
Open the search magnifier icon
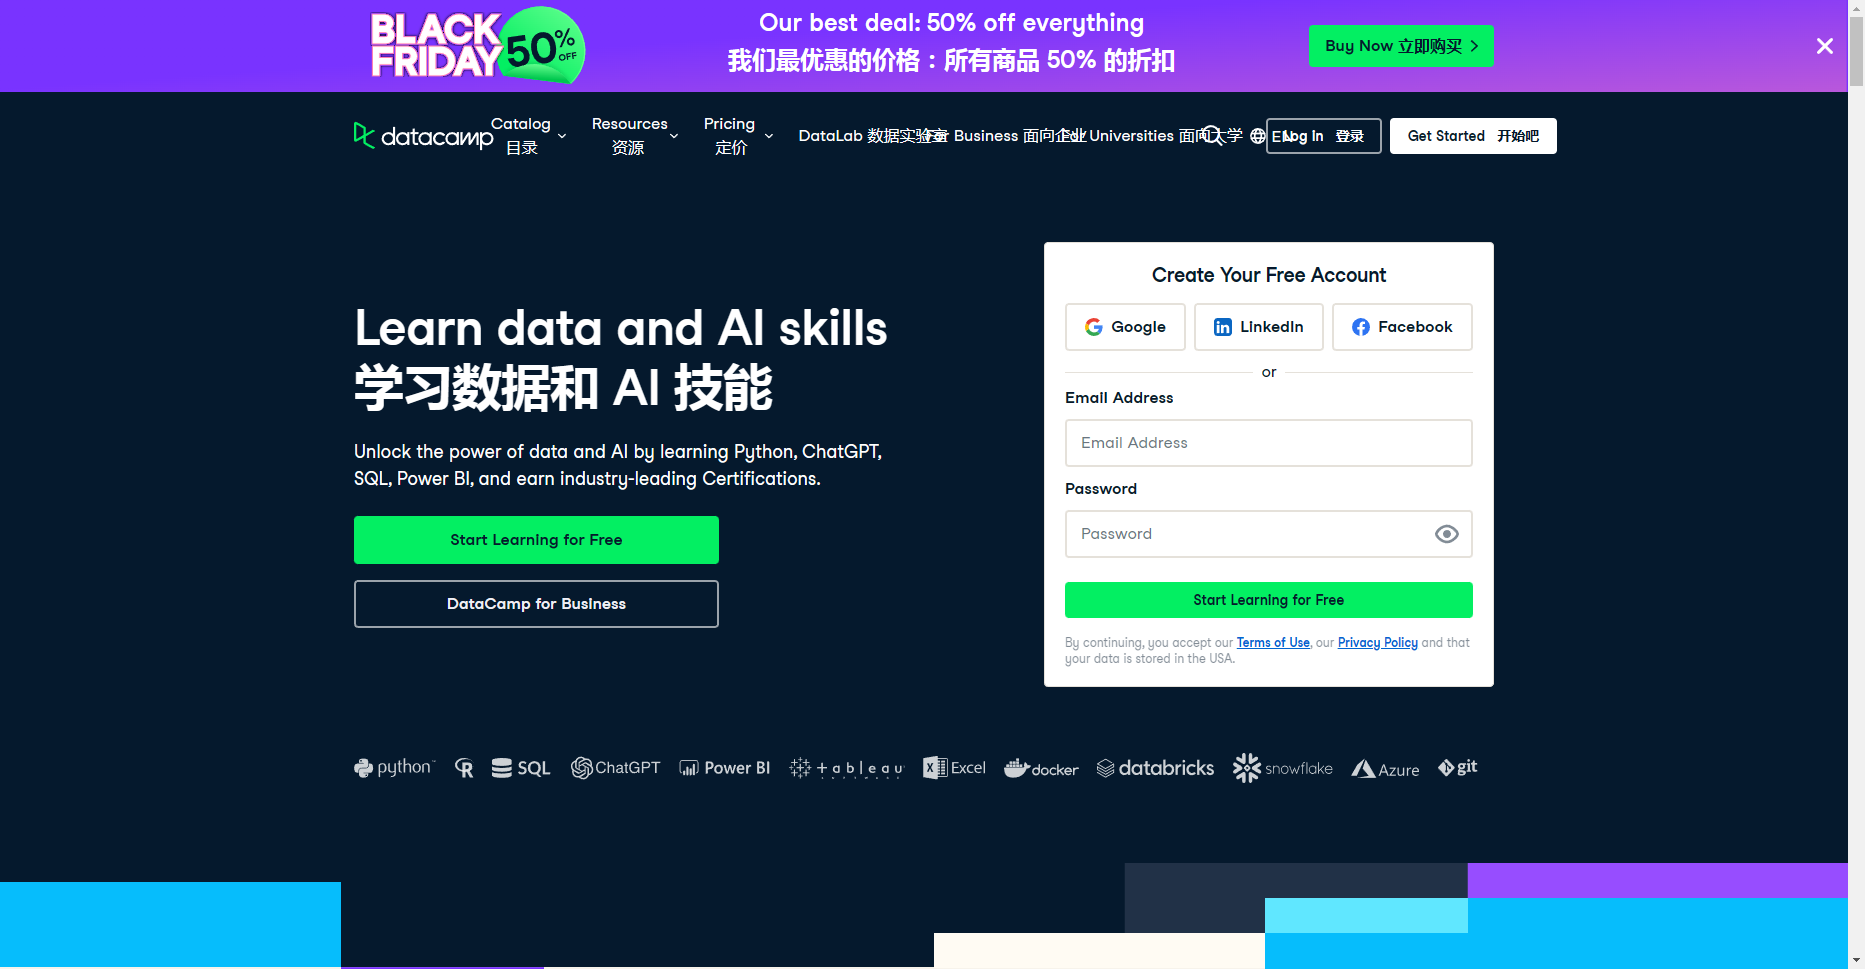(1212, 135)
